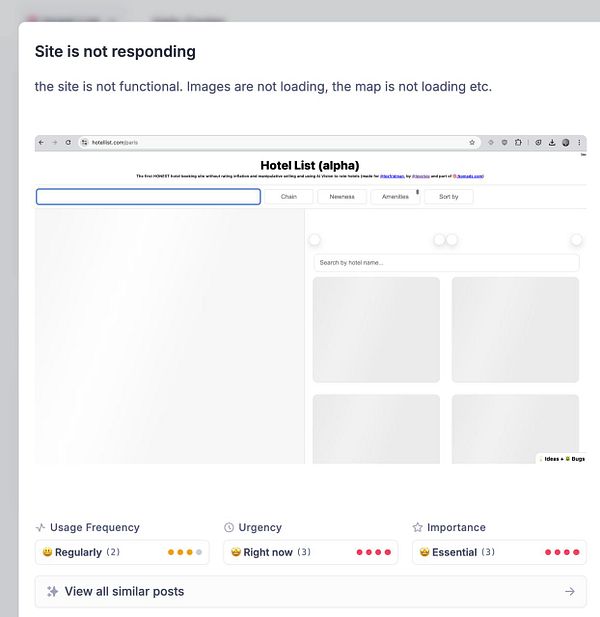
Task: Click the Search by hotel name field
Action: [x=446, y=262]
